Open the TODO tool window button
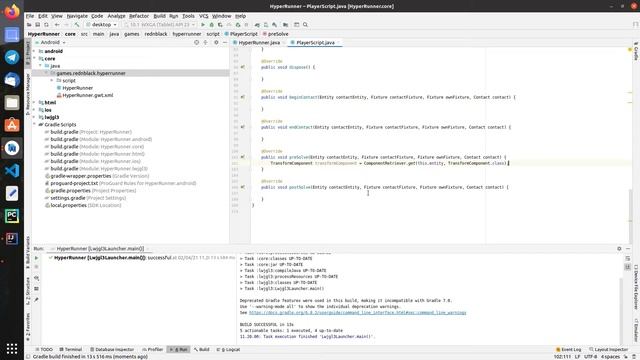This screenshot has width=640, height=360. [x=44, y=349]
